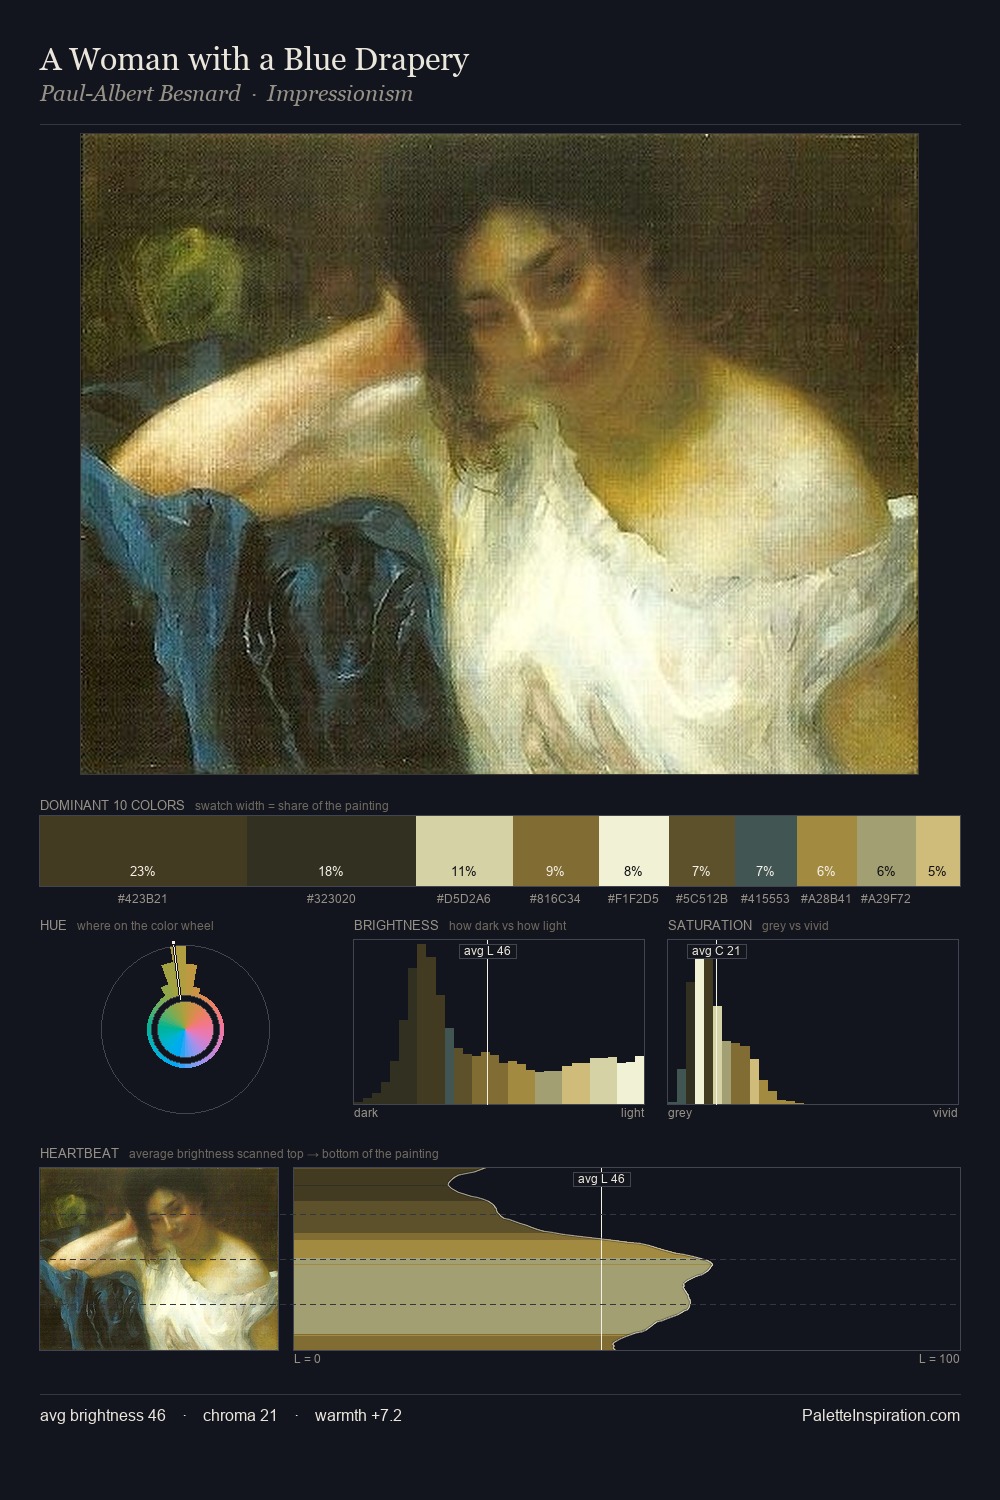The width and height of the screenshot is (1000, 1500).
Task: Click the caption where on the color wheel
Action: 145,926
